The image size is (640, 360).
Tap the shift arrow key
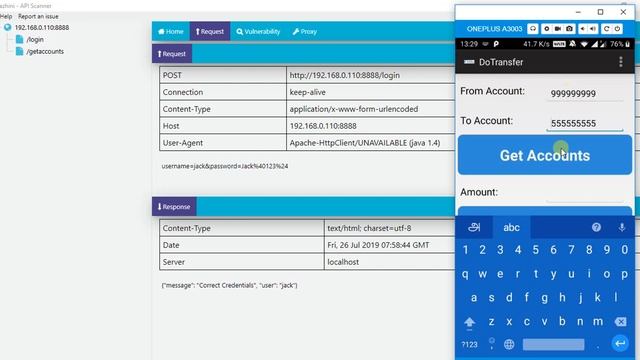(469, 322)
